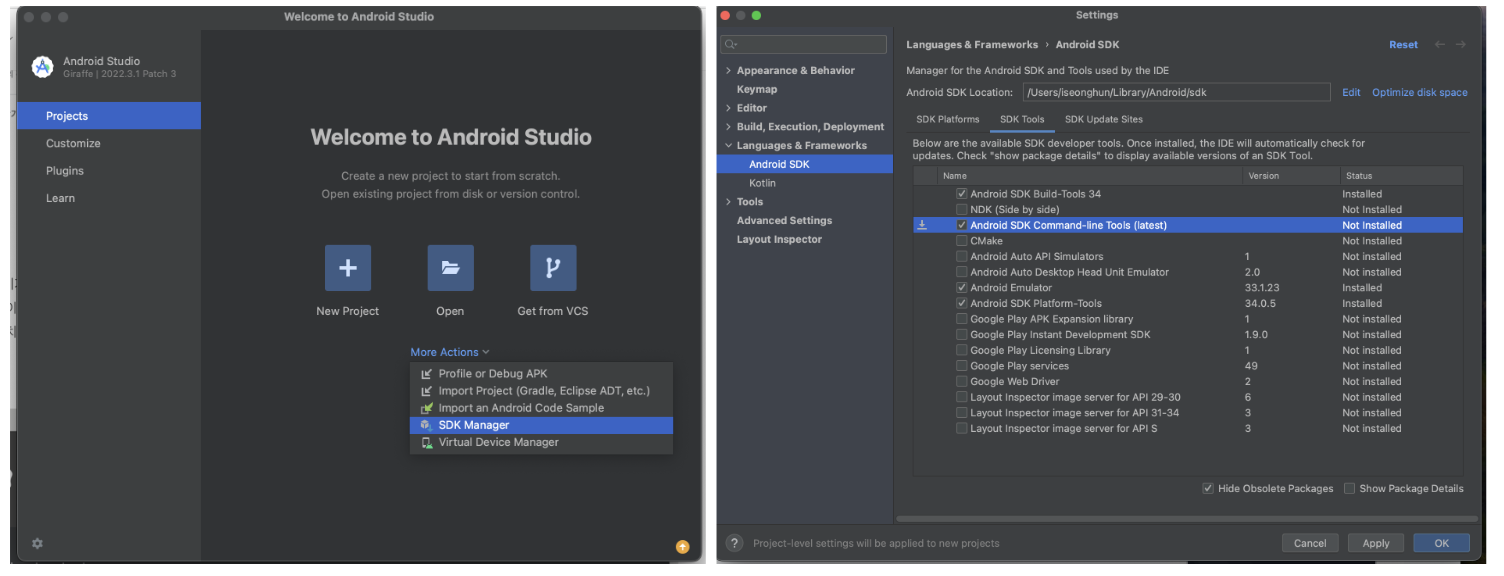Toggle Android SDK Platform-Tools checkbox

tap(961, 303)
